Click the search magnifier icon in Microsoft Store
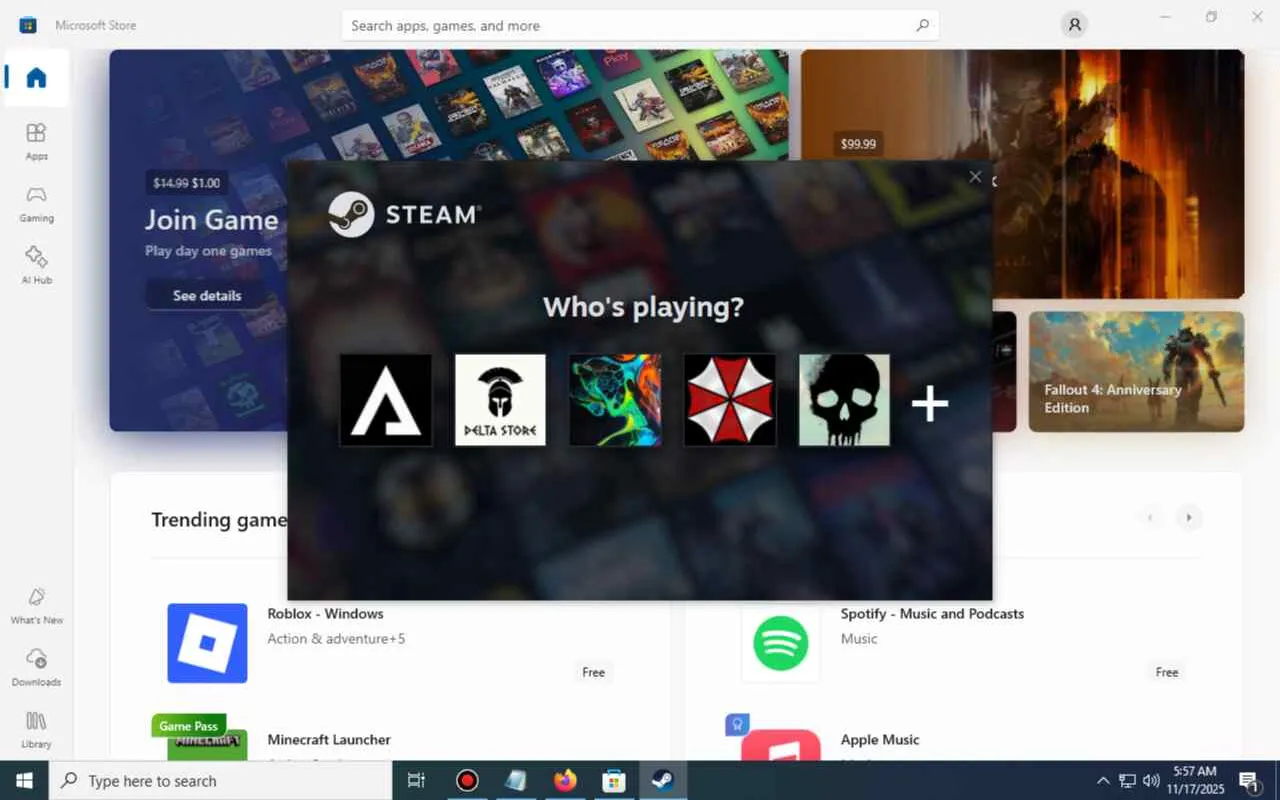 click(922, 25)
